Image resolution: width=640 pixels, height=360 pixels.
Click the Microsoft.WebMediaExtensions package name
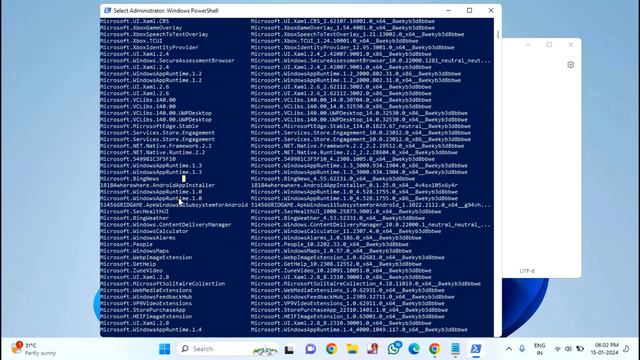click(x=146, y=290)
